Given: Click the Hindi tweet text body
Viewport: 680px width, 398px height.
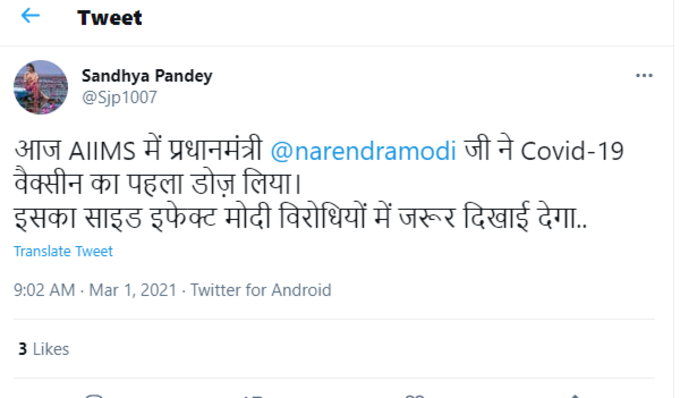Looking at the screenshot, I should point(319,184).
